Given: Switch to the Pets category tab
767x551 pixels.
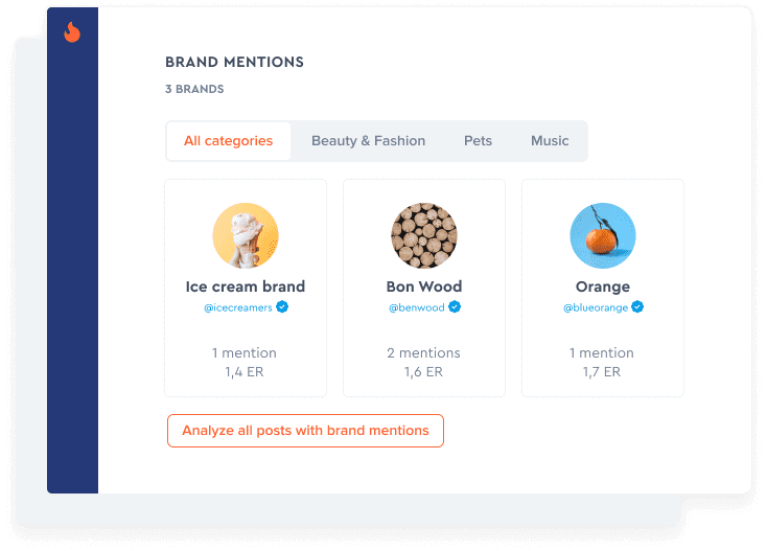Looking at the screenshot, I should (478, 141).
